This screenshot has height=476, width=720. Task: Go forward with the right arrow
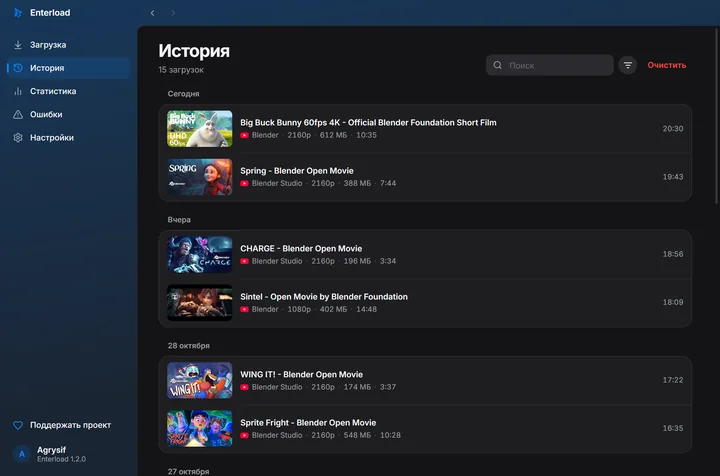tap(173, 13)
